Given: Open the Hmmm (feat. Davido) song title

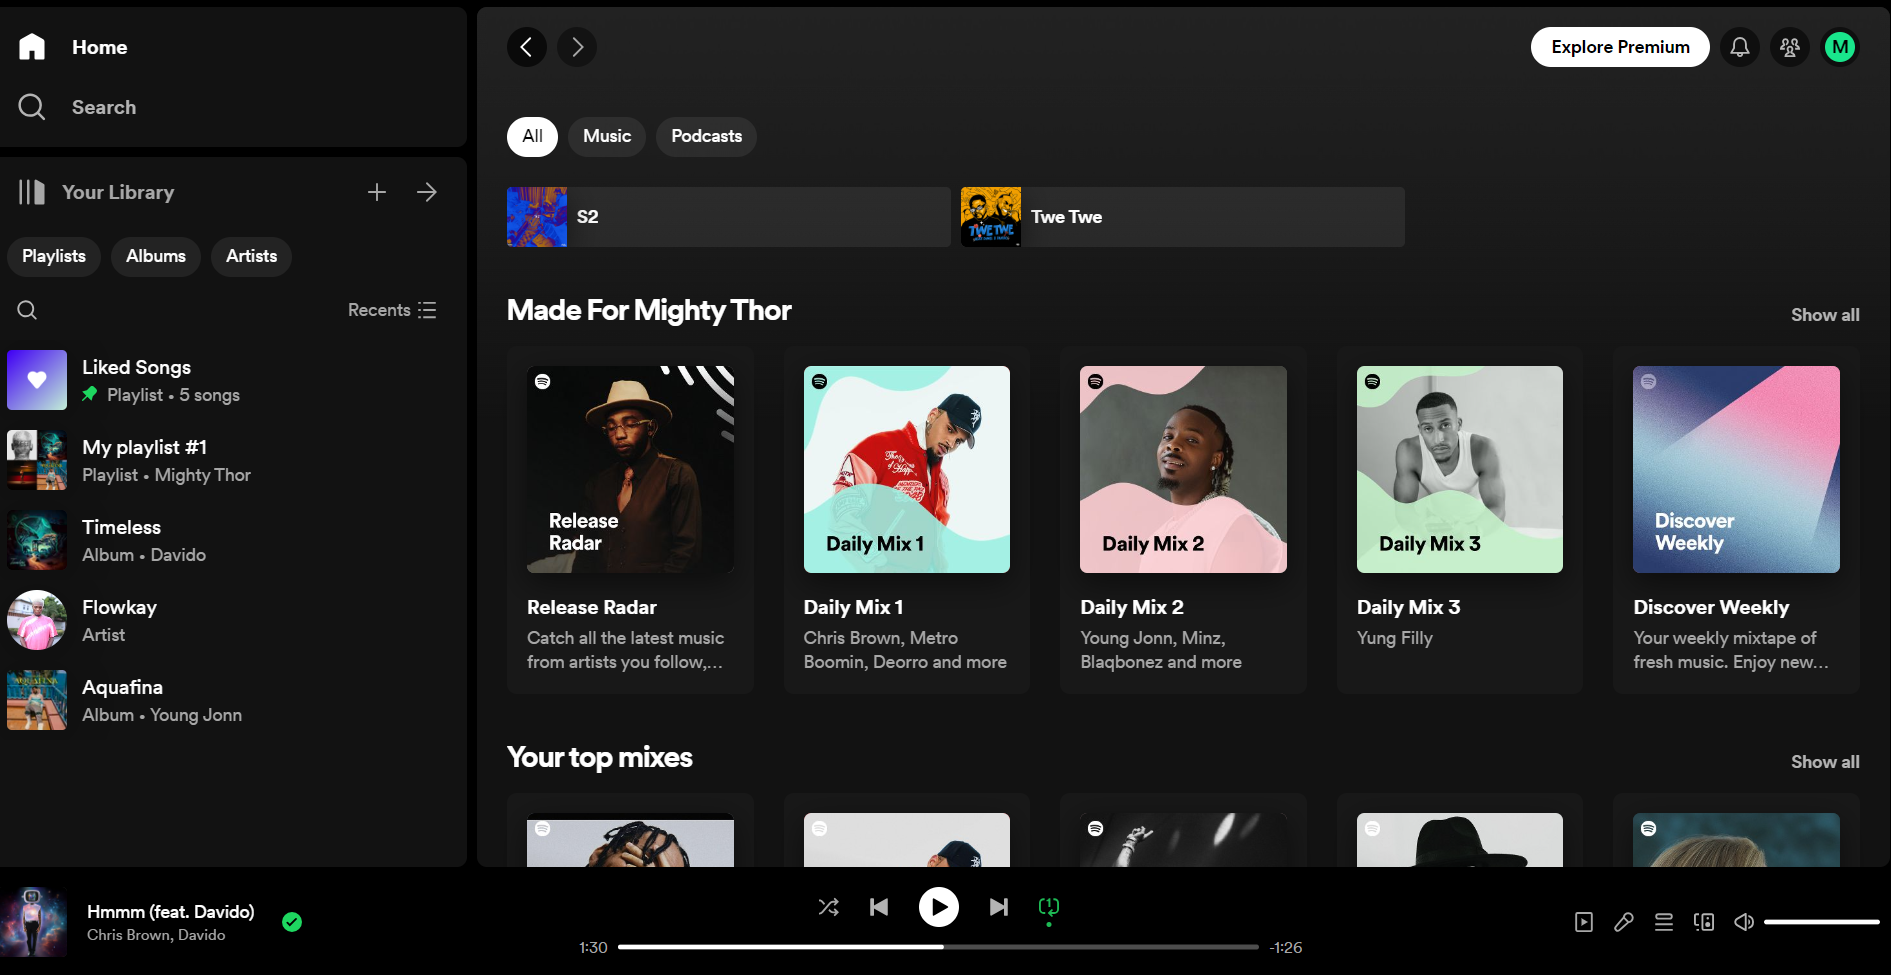Looking at the screenshot, I should coord(171,912).
